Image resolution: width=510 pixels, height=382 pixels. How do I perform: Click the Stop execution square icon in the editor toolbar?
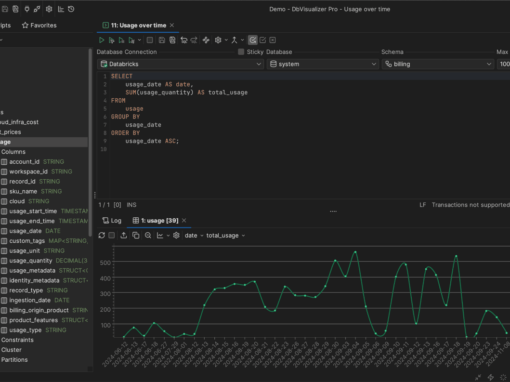point(150,40)
